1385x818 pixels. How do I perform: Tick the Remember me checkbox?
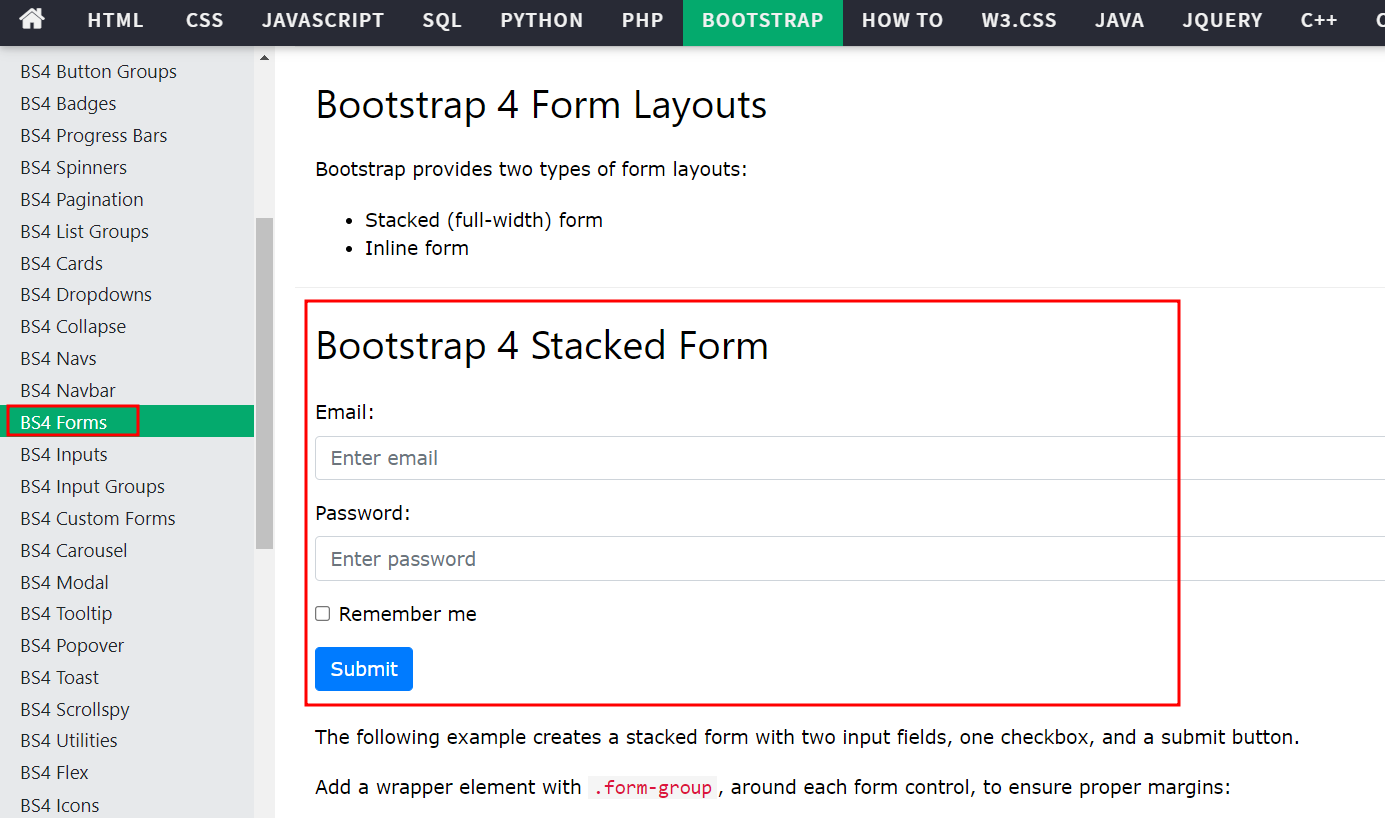click(x=323, y=614)
